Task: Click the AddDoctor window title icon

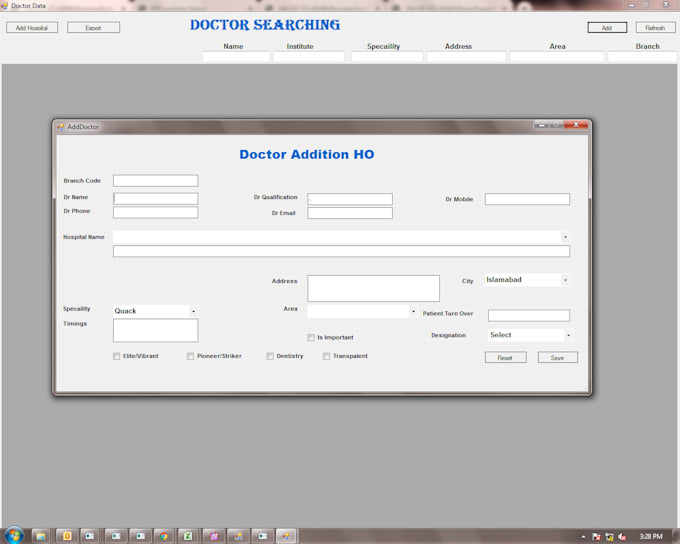Action: 61,127
